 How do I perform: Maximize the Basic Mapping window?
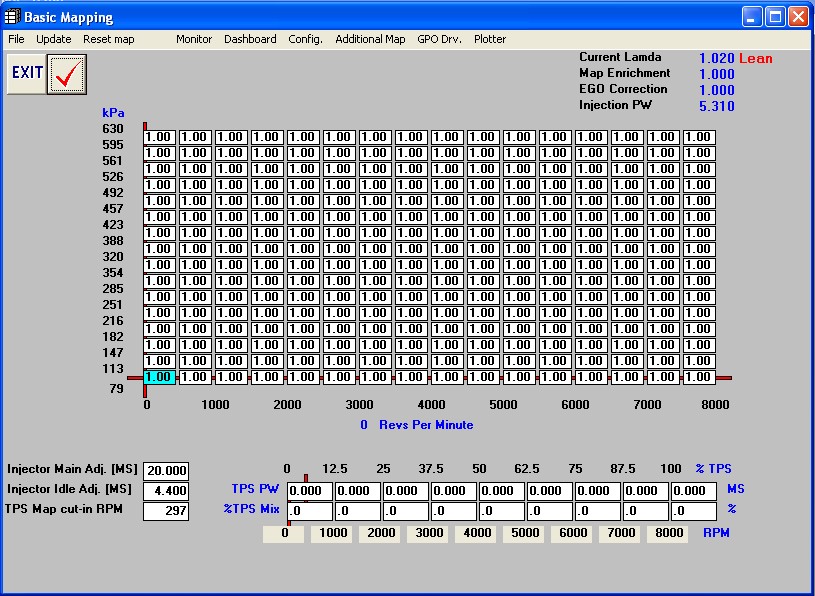775,17
